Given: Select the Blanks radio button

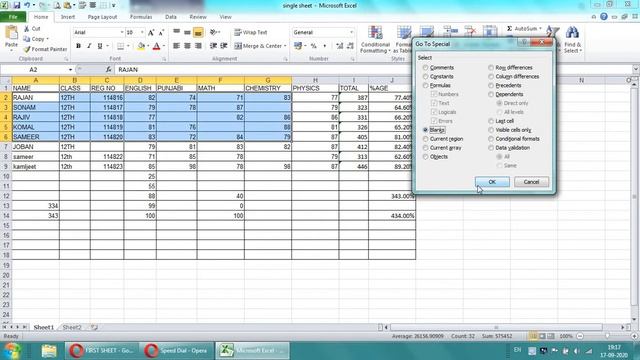Looking at the screenshot, I should (x=426, y=130).
